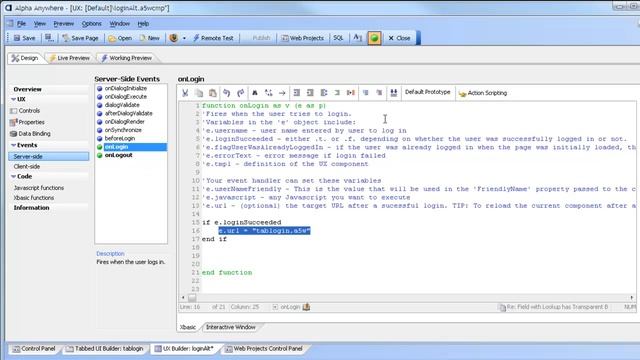Select the onDialogExecute event
The width and height of the screenshot is (640, 360).
(126, 97)
